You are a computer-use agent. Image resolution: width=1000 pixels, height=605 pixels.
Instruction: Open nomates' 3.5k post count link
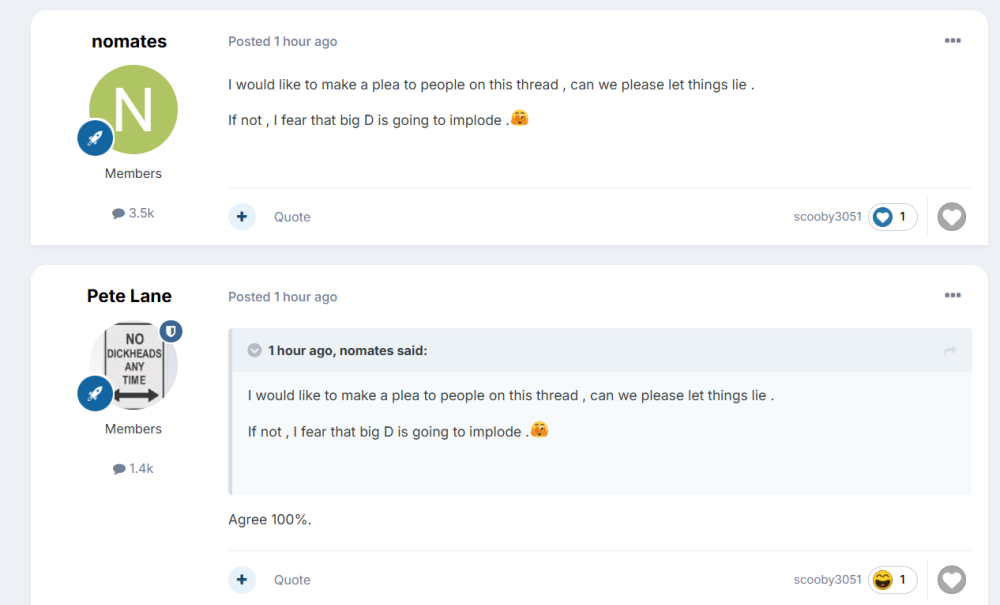[x=134, y=213]
